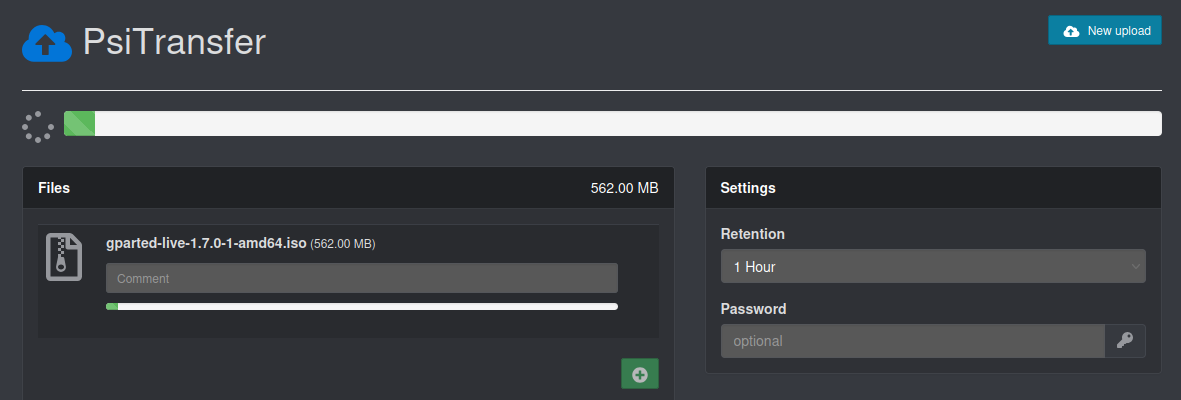Open the Retention dropdown showing 1 Hour
Image resolution: width=1181 pixels, height=400 pixels.
click(x=920, y=267)
